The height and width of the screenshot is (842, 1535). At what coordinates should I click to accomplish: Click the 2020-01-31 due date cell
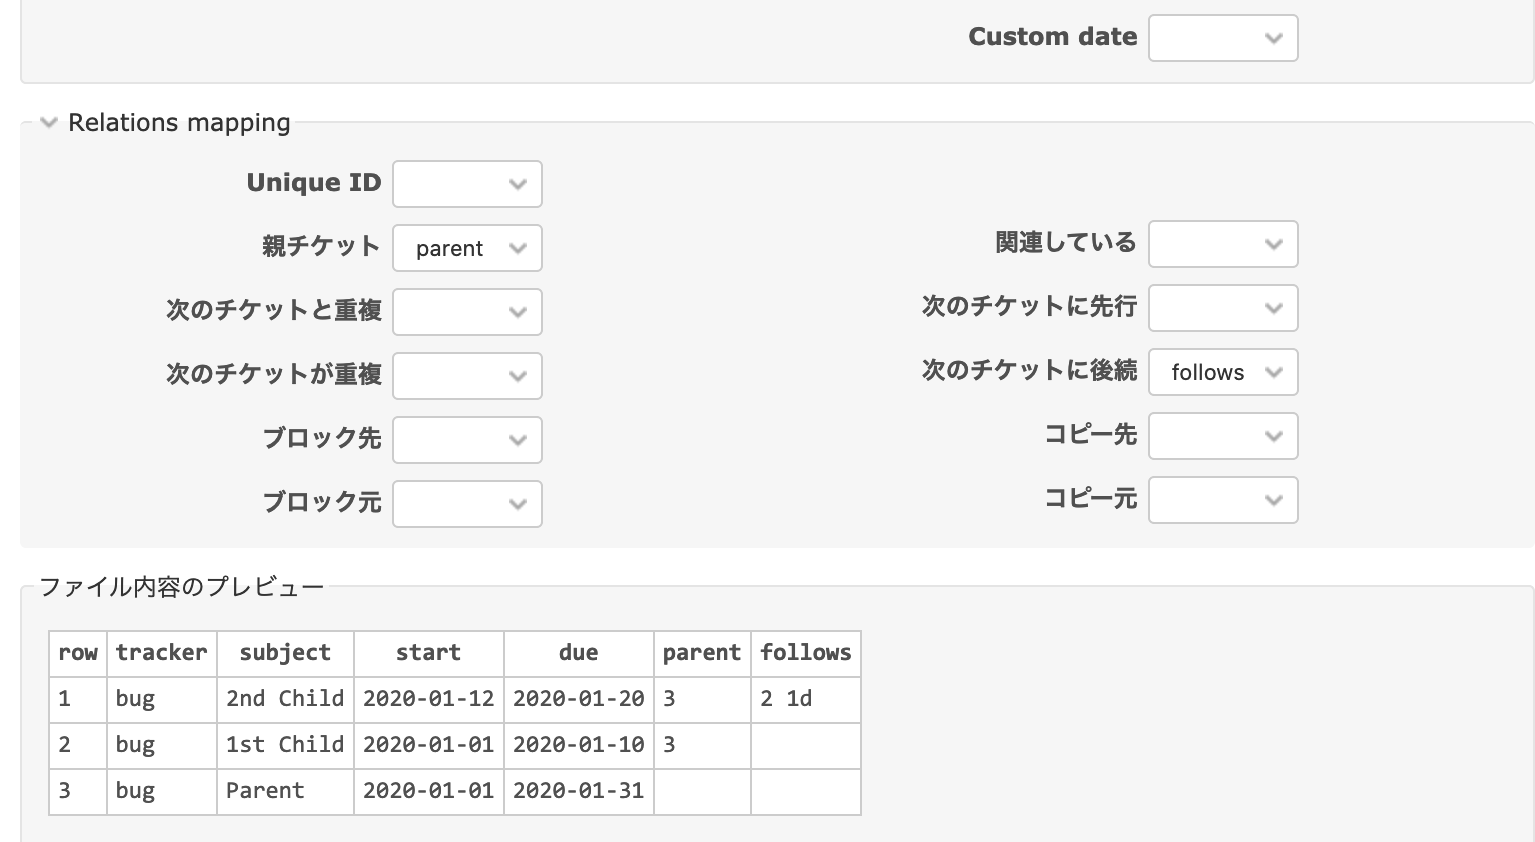pyautogui.click(x=578, y=791)
